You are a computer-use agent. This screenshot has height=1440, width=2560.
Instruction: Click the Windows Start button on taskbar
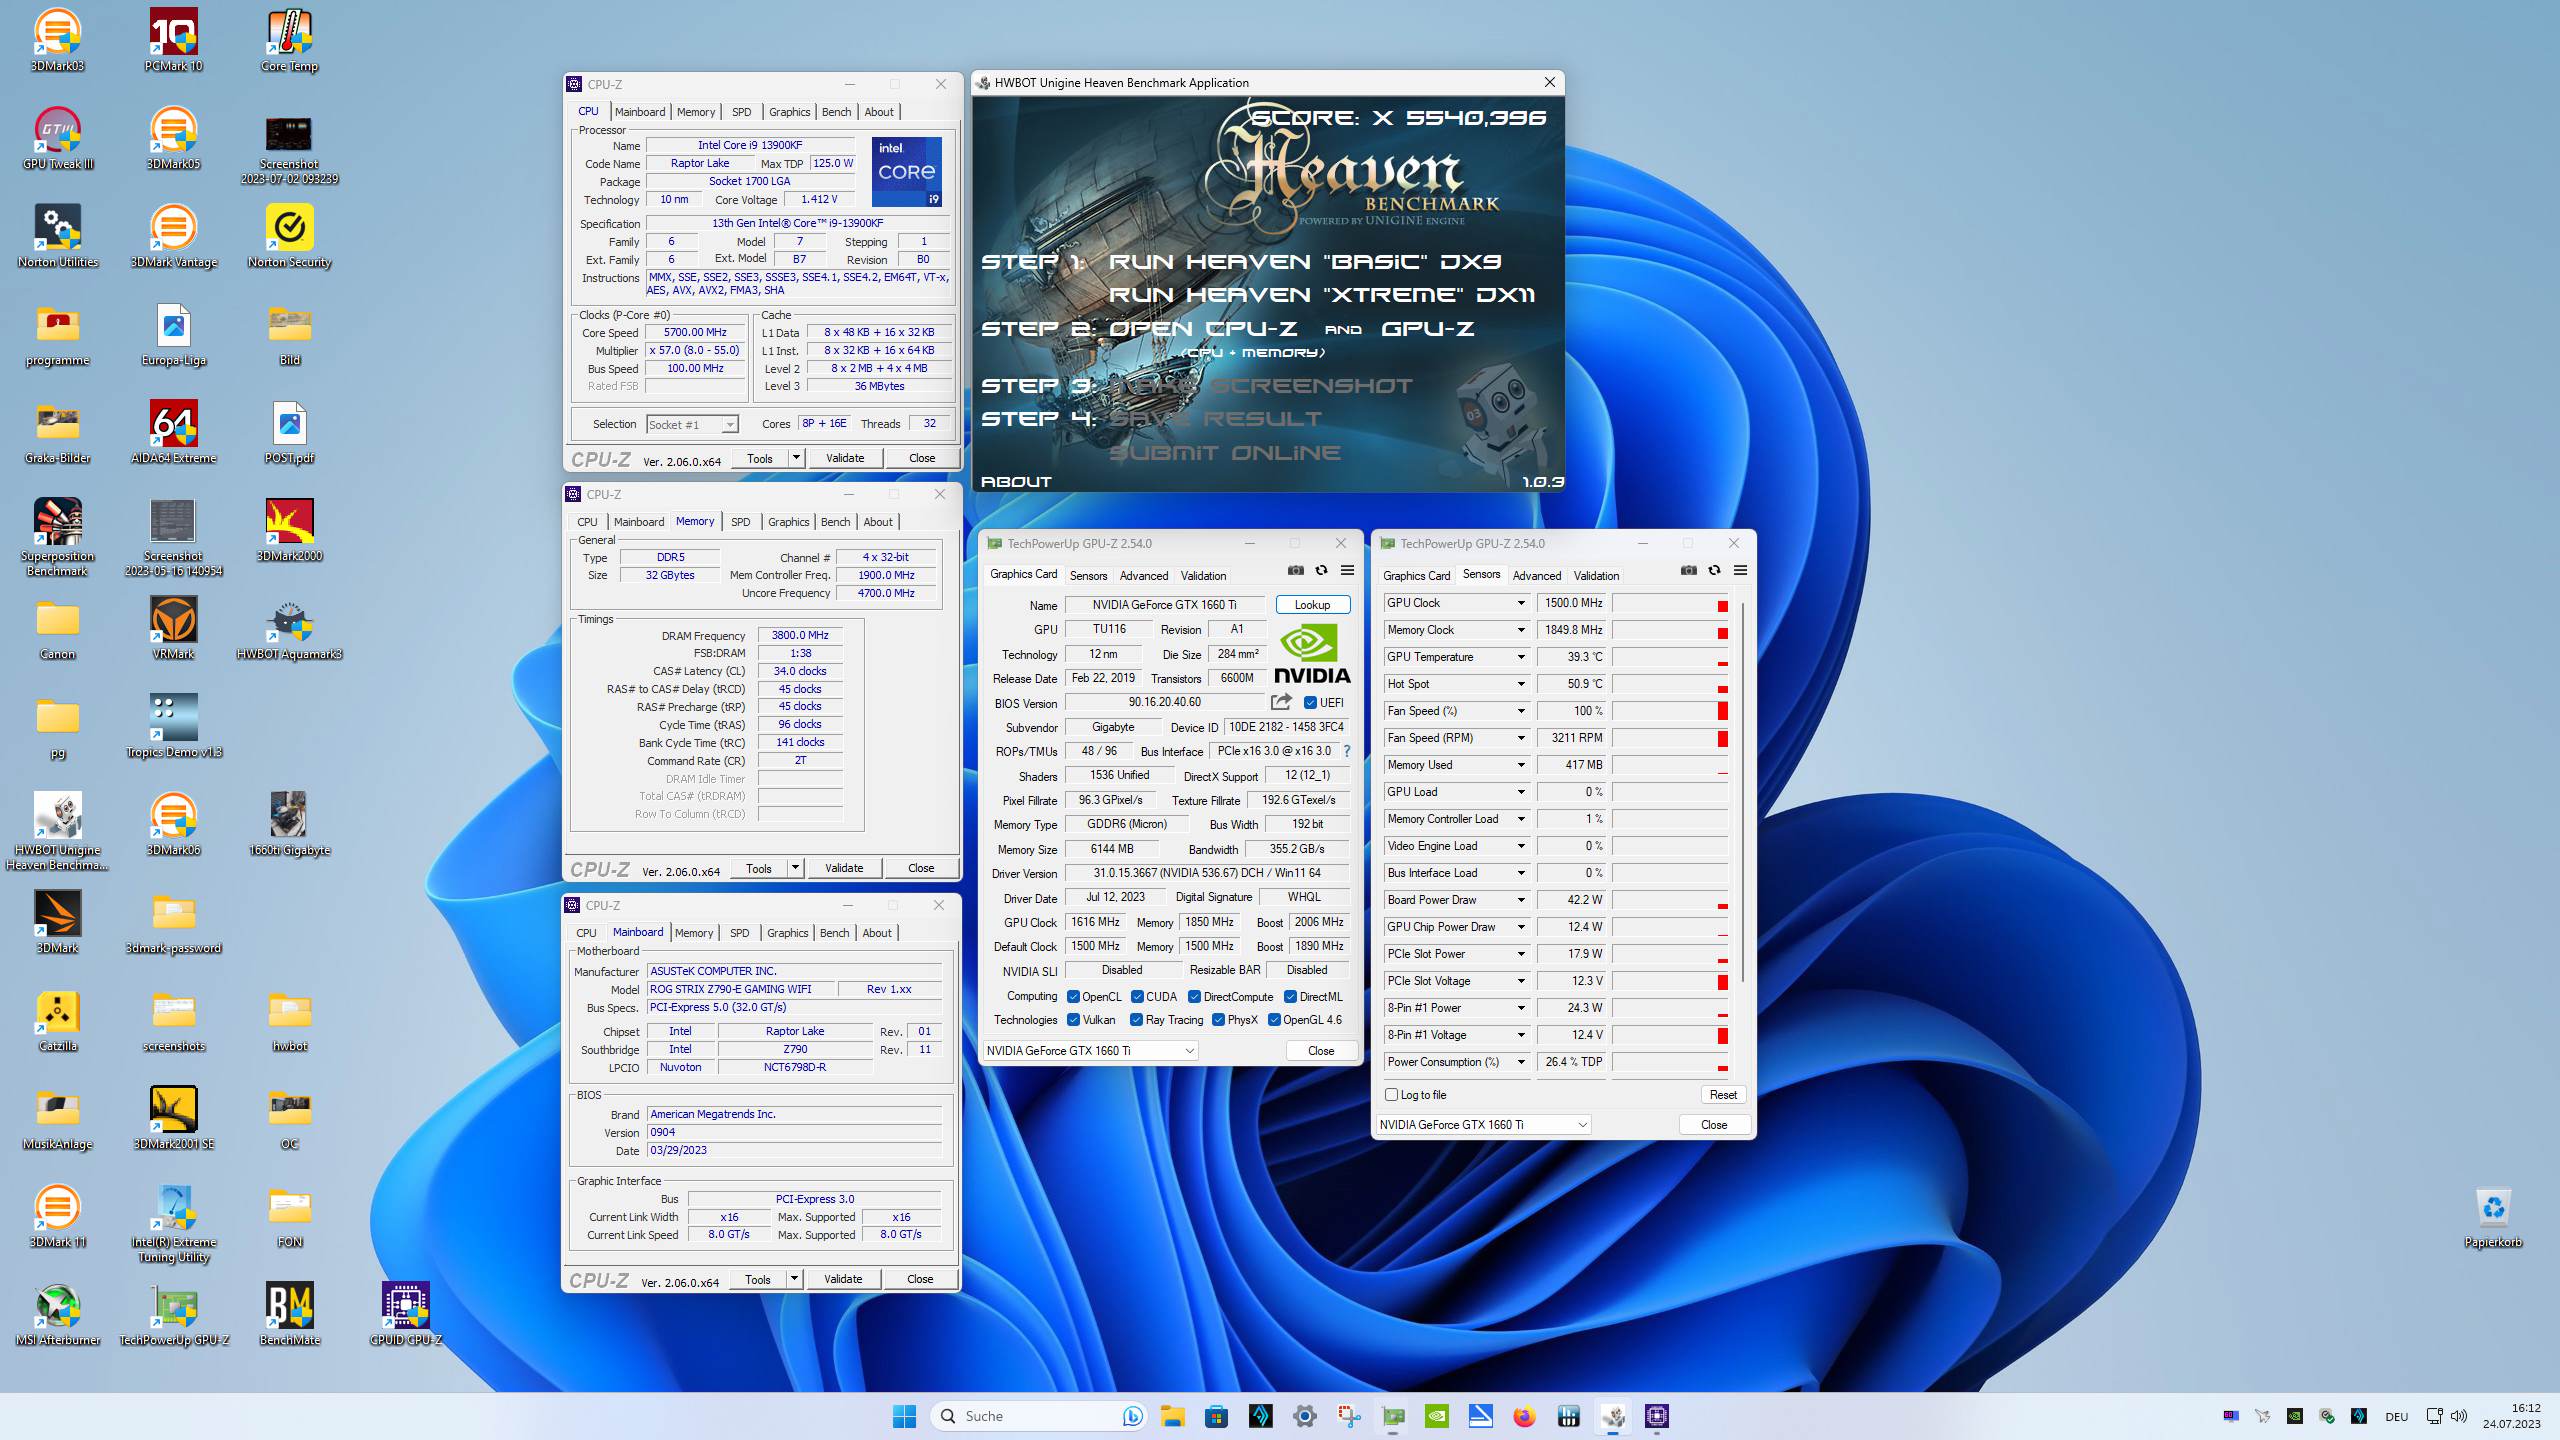pos(904,1416)
